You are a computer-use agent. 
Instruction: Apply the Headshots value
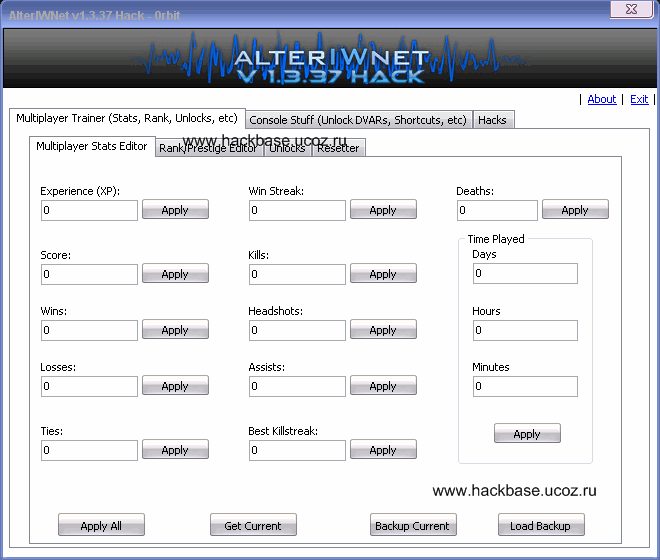click(x=383, y=330)
